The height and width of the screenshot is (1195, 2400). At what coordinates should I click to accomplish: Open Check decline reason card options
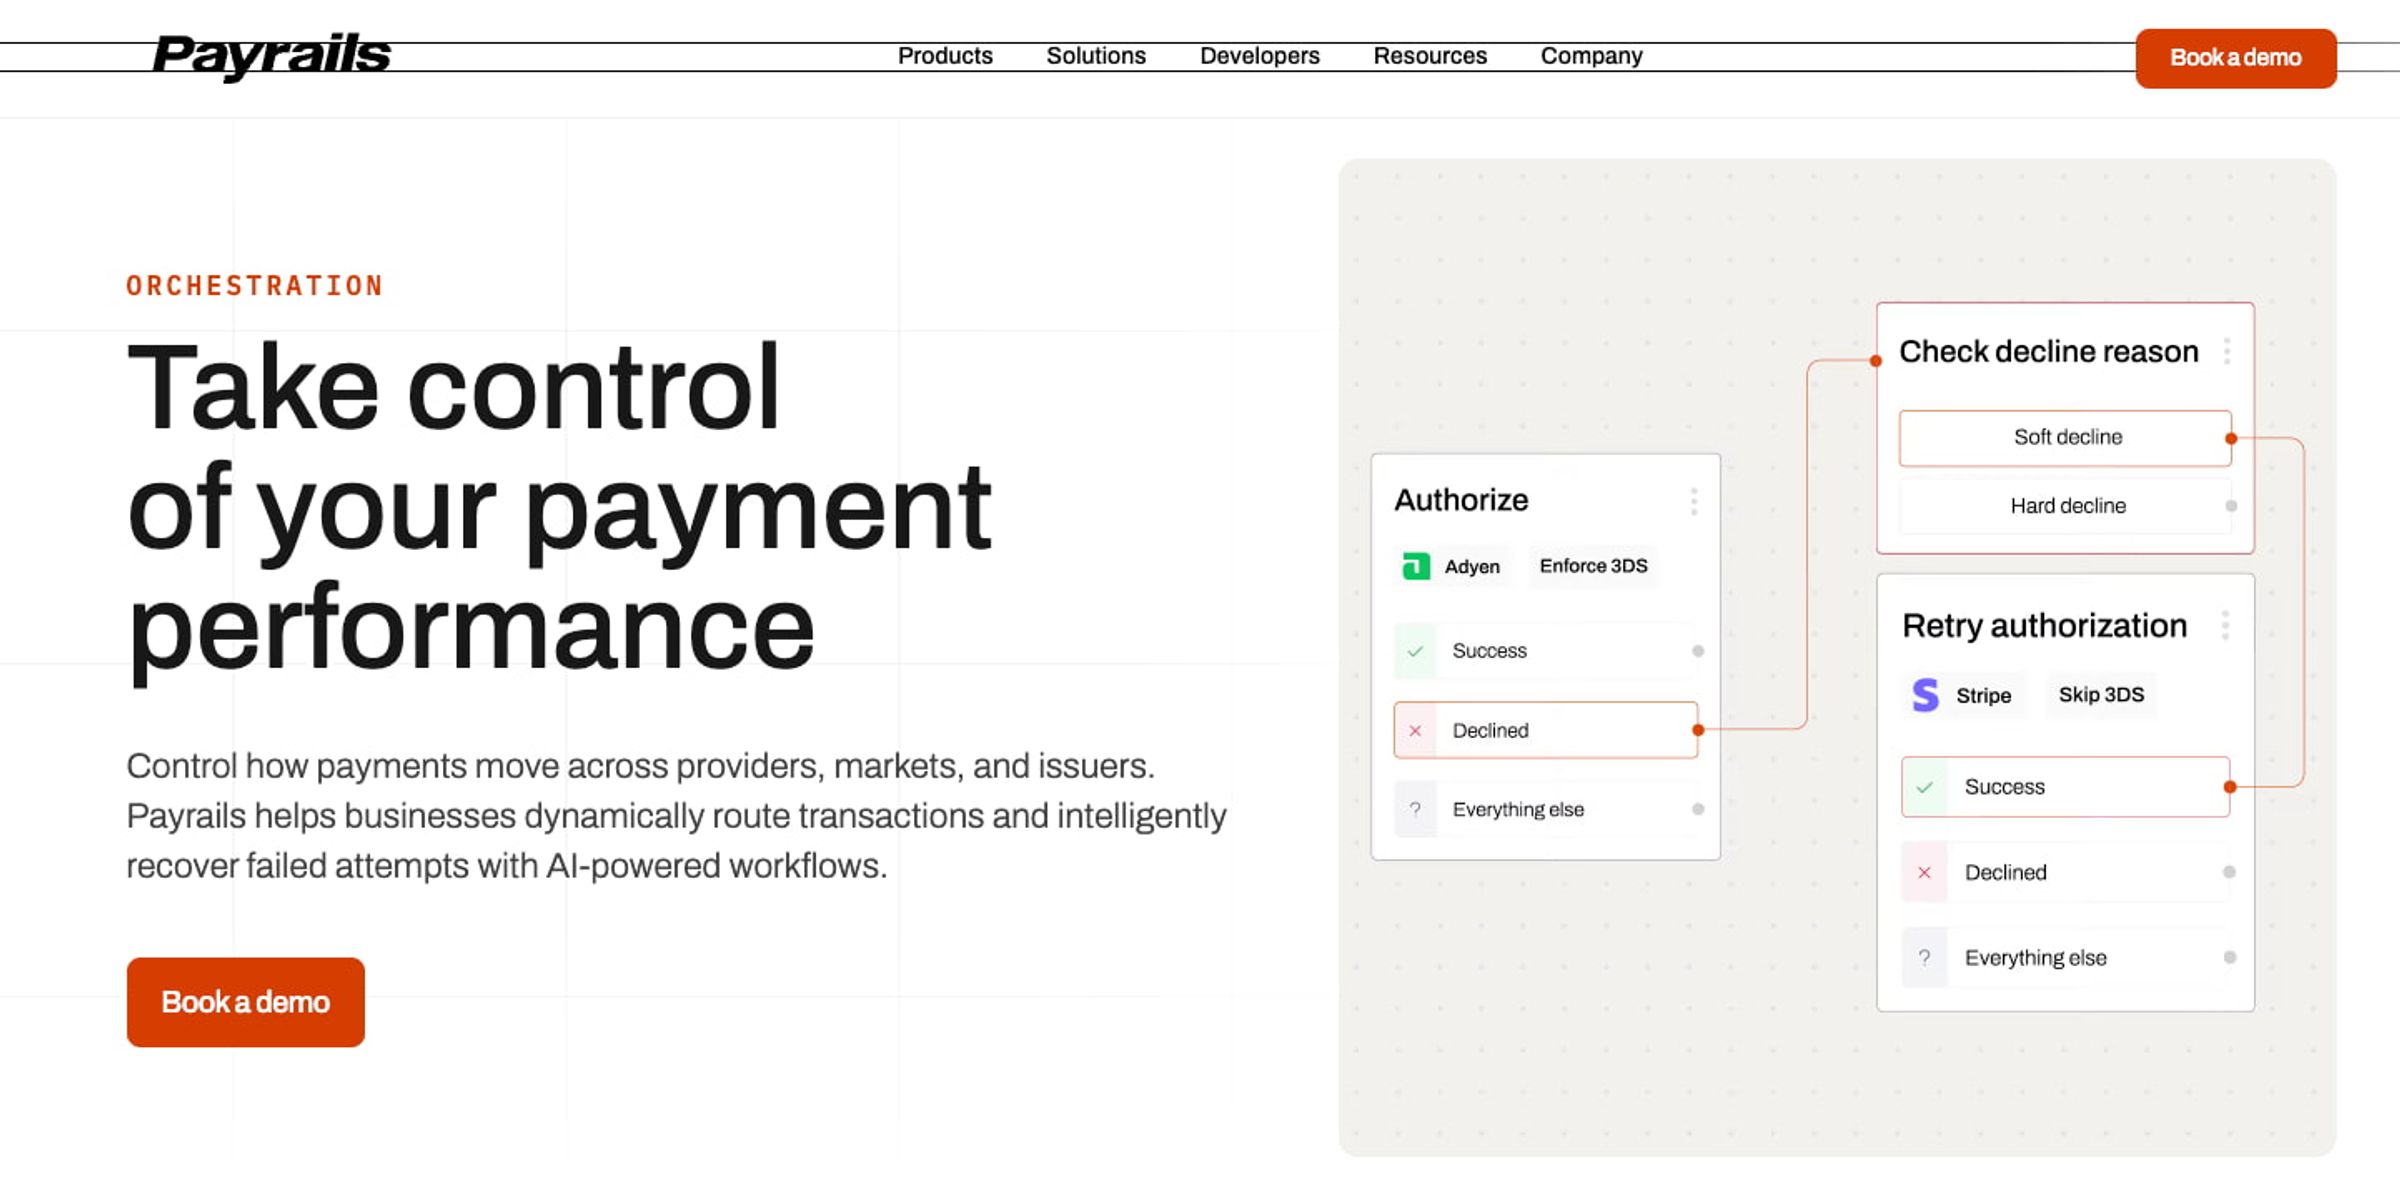(x=2227, y=351)
